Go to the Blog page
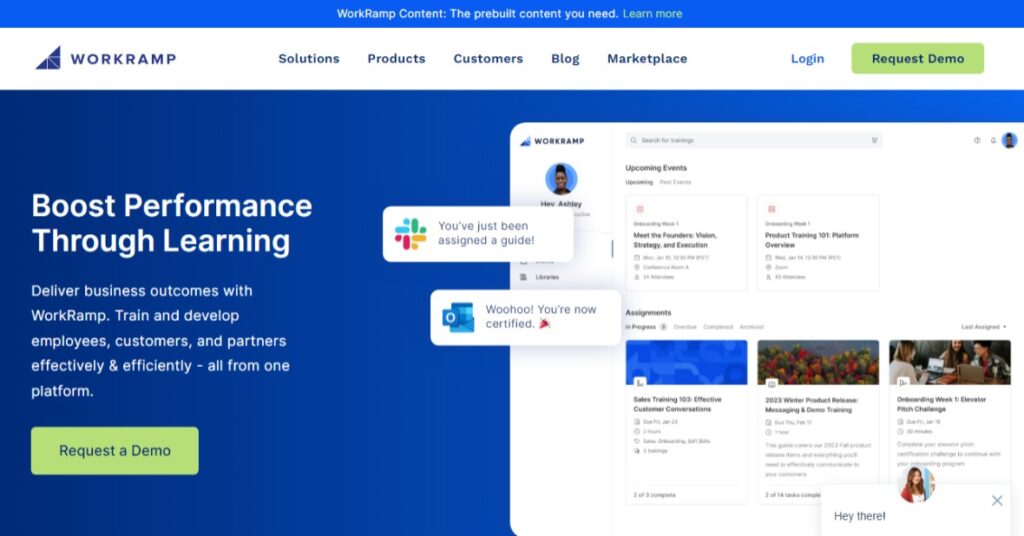The width and height of the screenshot is (1024, 536). pyautogui.click(x=566, y=59)
